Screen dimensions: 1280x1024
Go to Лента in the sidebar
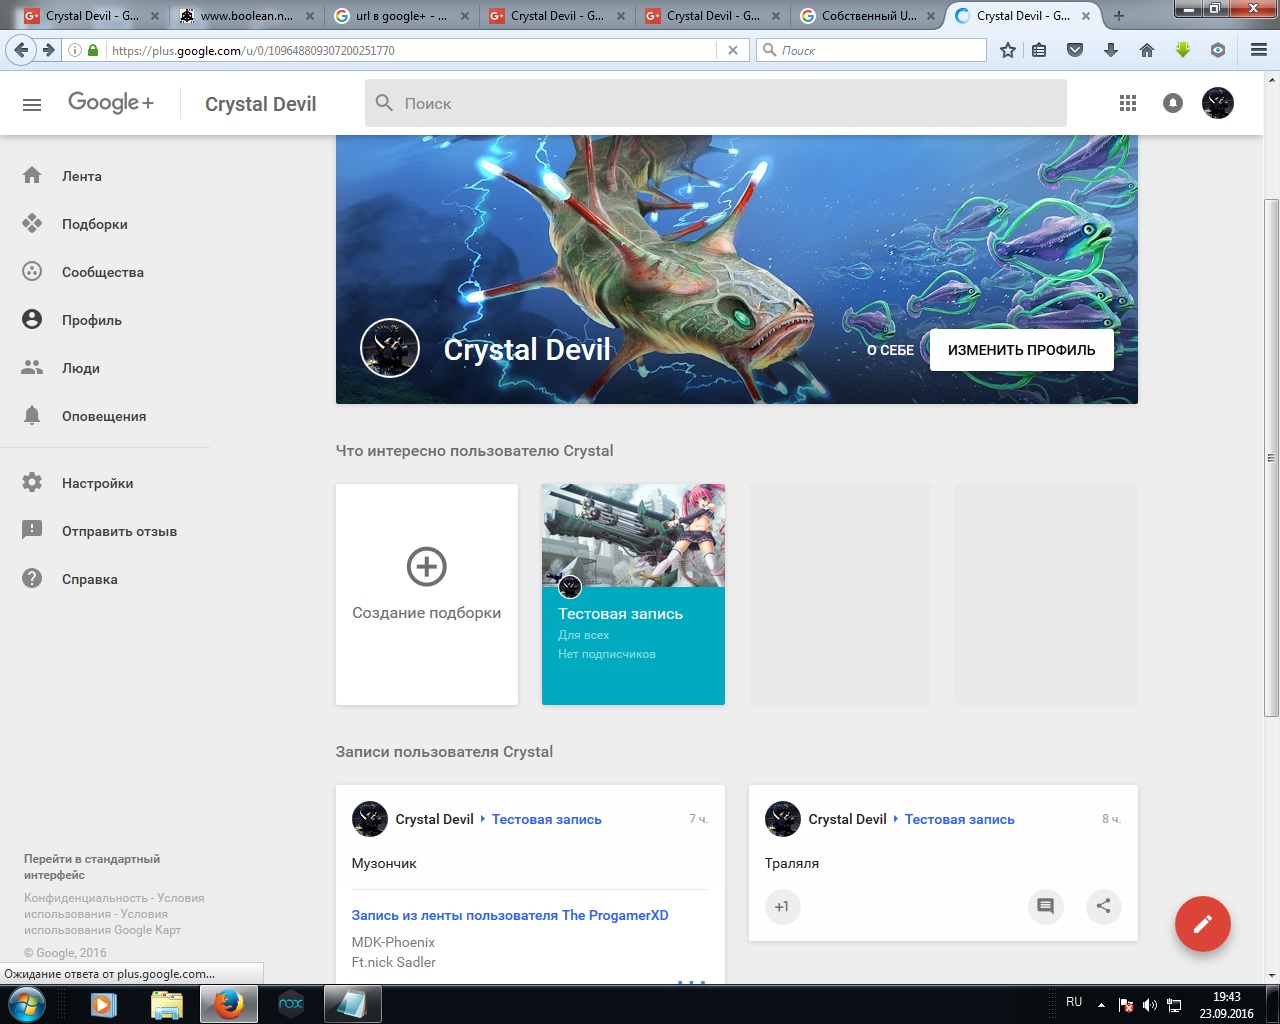81,176
